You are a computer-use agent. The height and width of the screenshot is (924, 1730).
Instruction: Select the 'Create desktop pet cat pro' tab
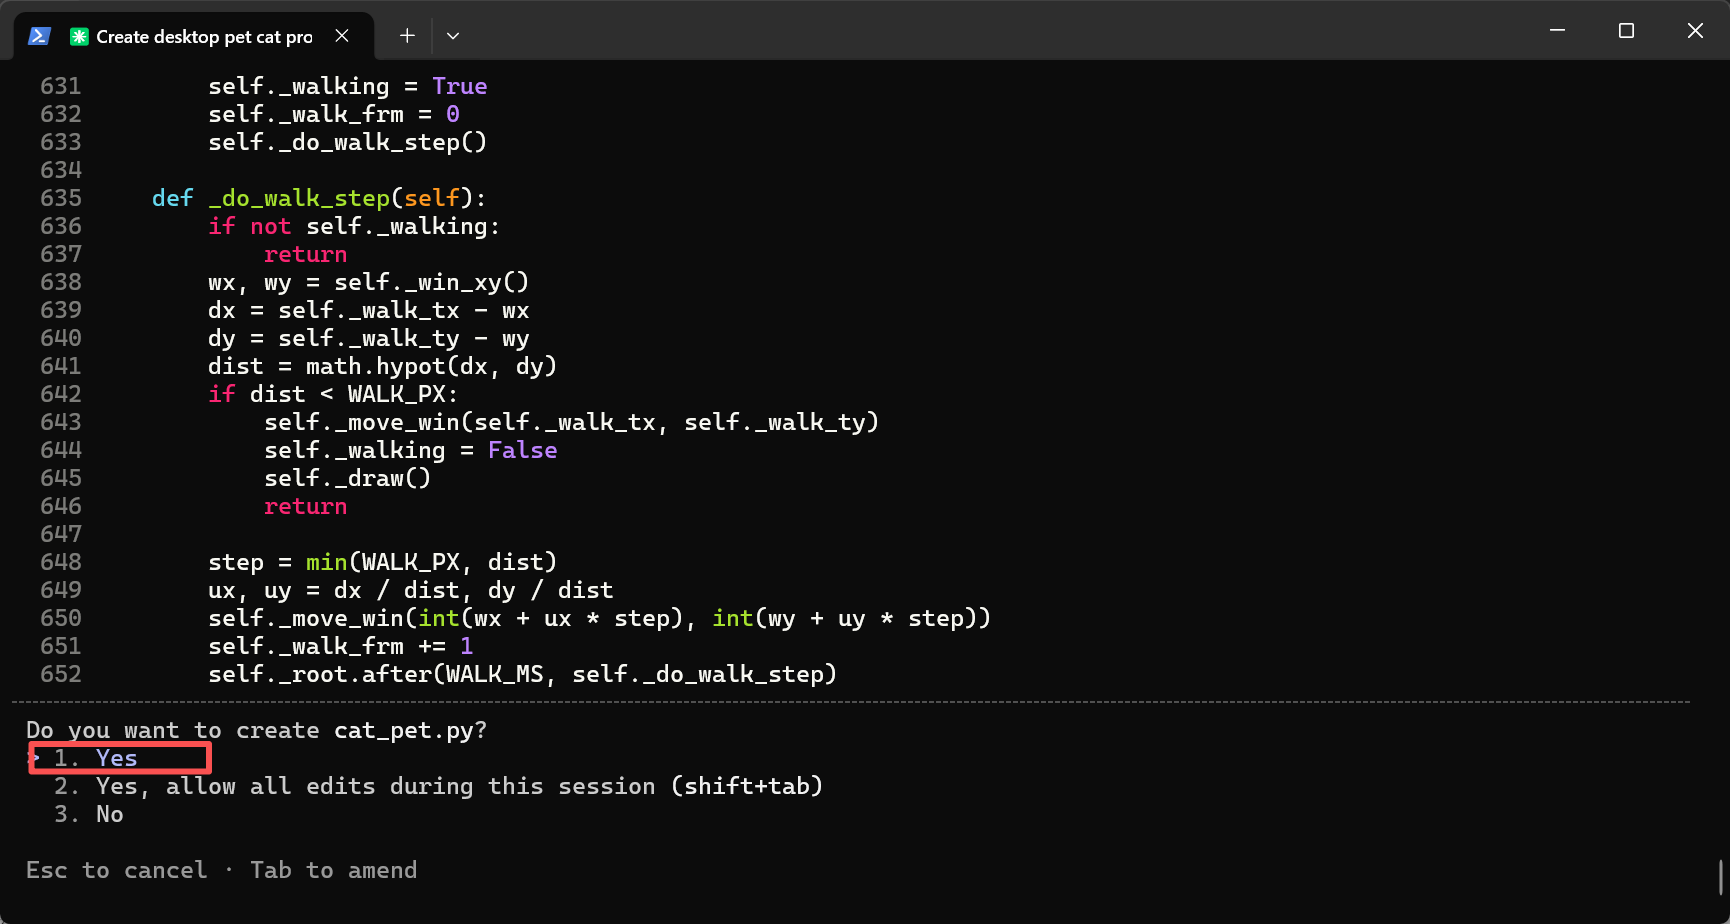194,36
